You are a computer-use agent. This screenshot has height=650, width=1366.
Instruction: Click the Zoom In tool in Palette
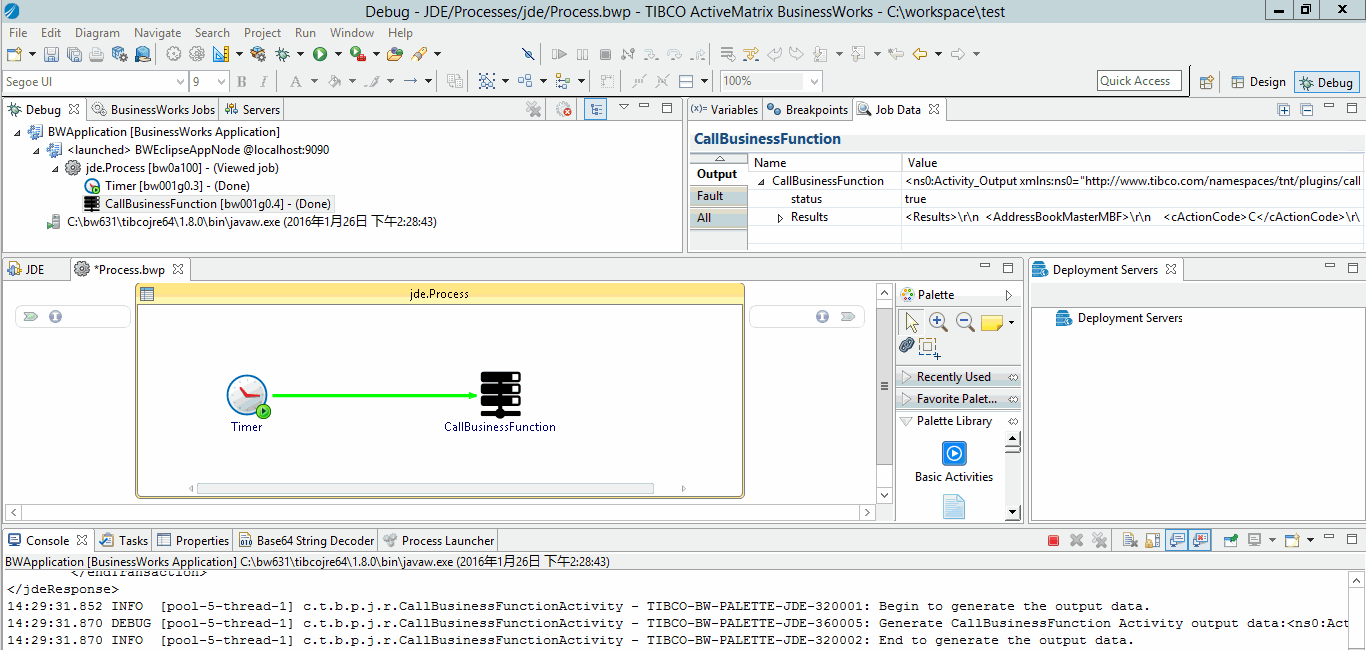click(938, 322)
